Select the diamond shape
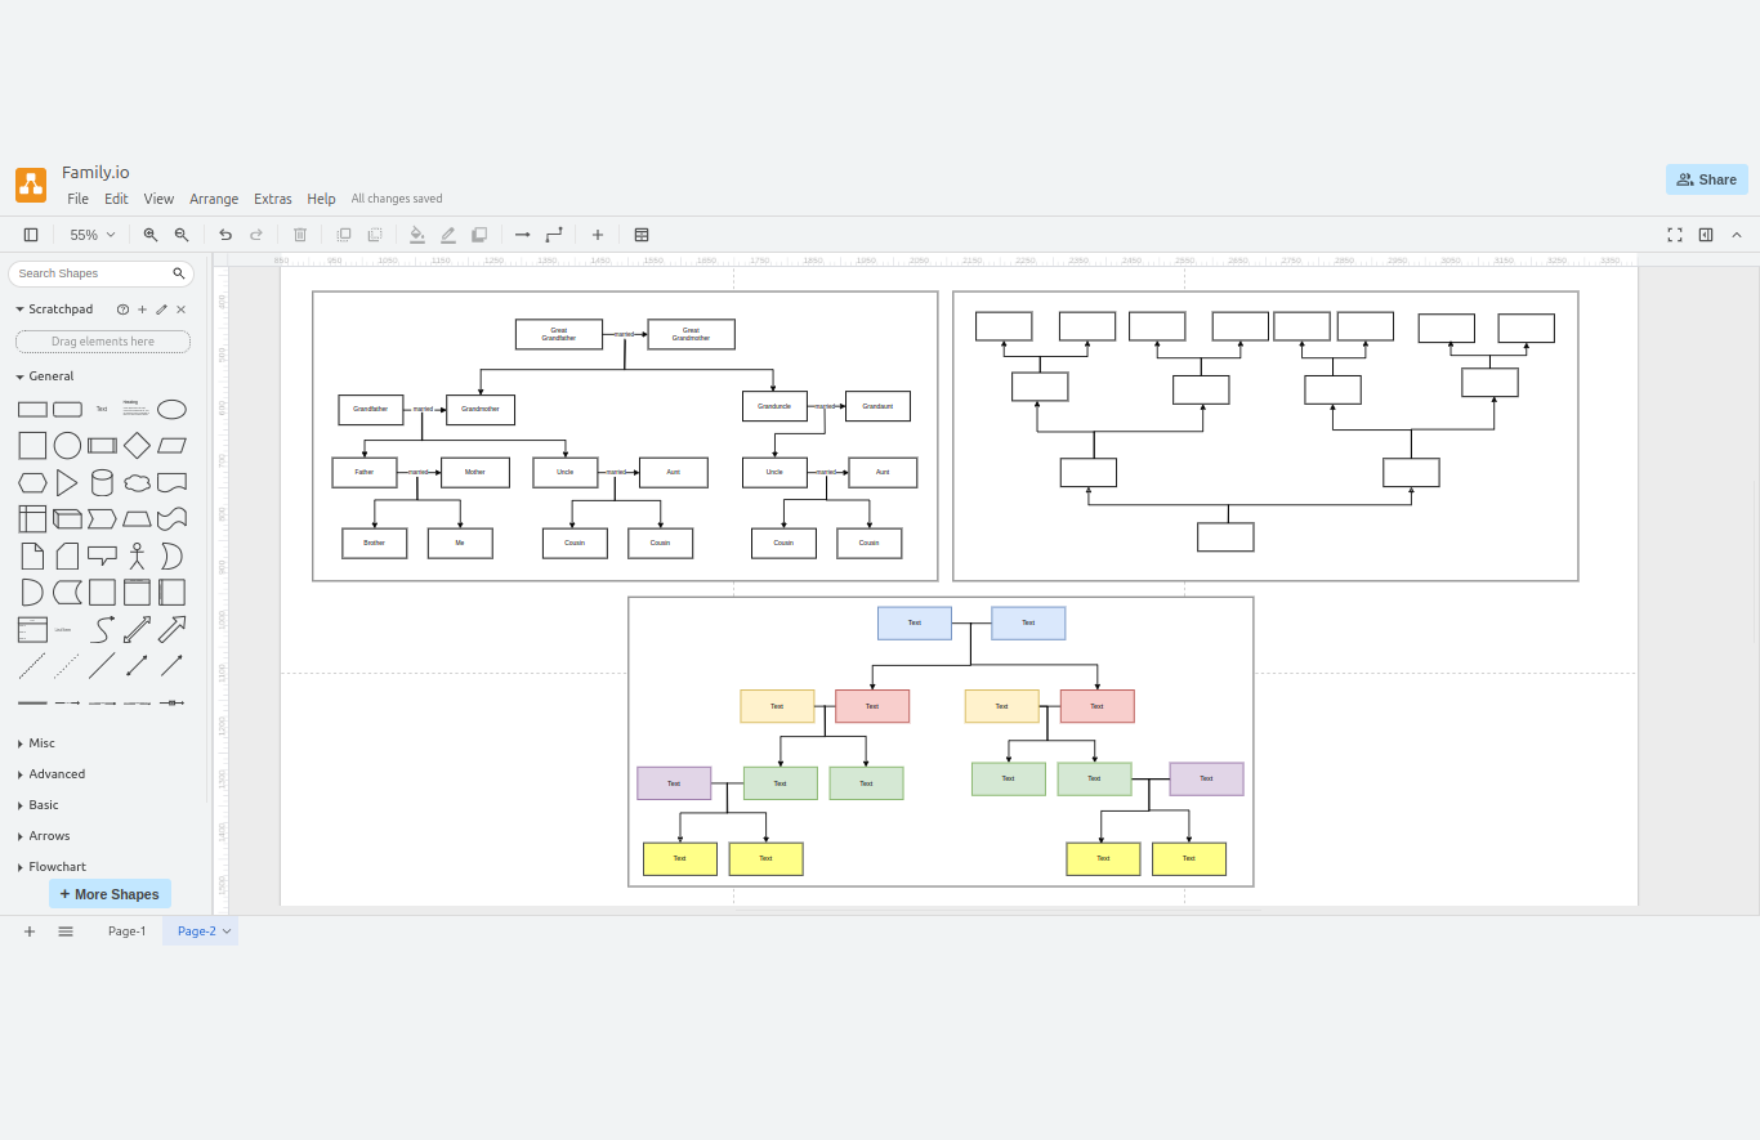The image size is (1760, 1140). point(137,446)
